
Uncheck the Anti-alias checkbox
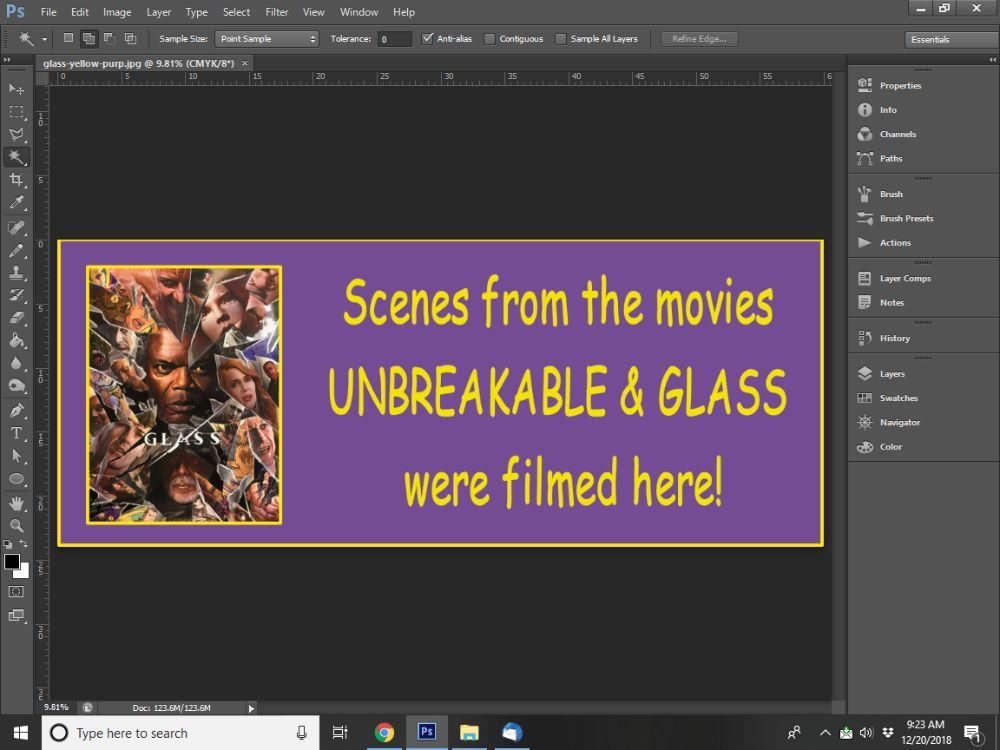pos(427,39)
